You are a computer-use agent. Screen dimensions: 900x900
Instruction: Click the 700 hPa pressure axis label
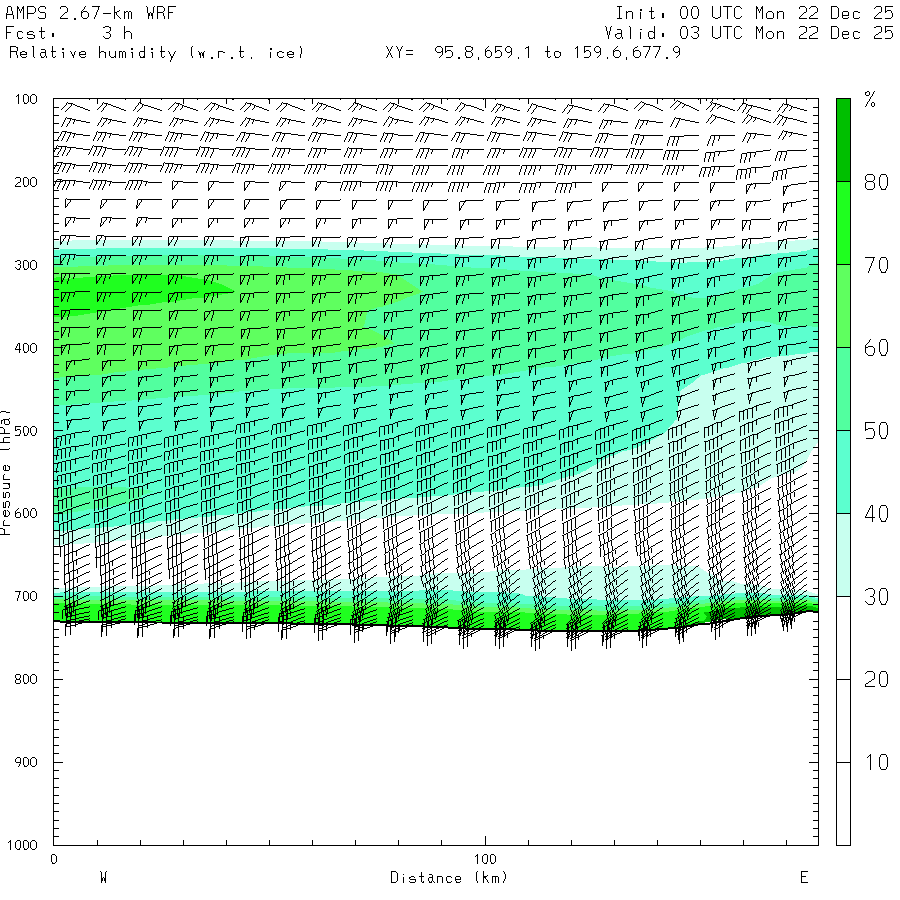tap(26, 596)
